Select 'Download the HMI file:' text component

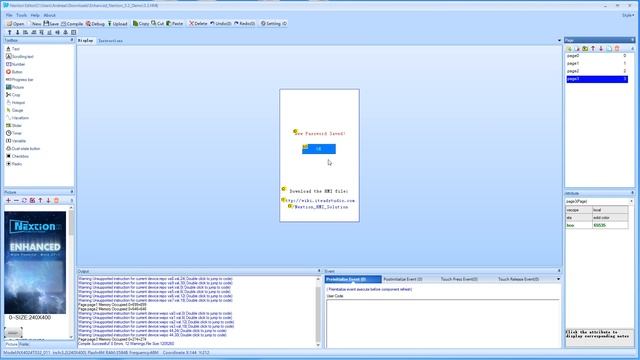(x=319, y=191)
